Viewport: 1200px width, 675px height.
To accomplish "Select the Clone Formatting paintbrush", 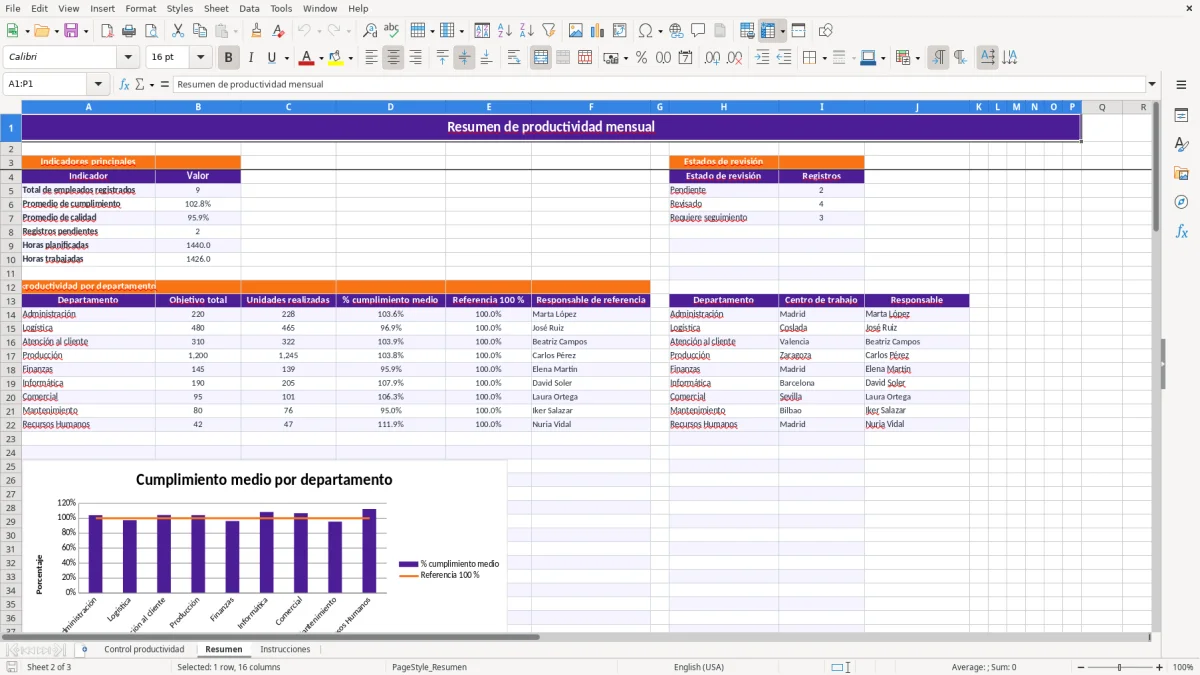I will click(256, 31).
